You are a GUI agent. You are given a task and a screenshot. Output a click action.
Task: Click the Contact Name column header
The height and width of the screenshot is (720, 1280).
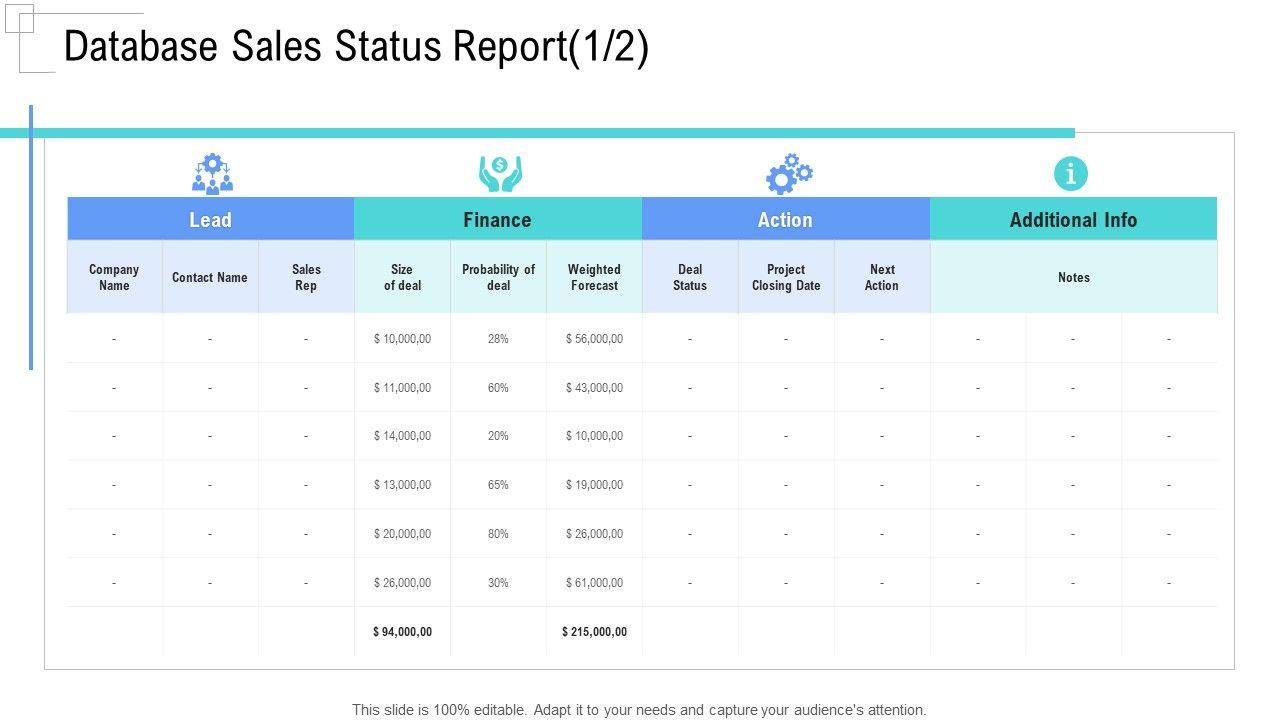210,277
